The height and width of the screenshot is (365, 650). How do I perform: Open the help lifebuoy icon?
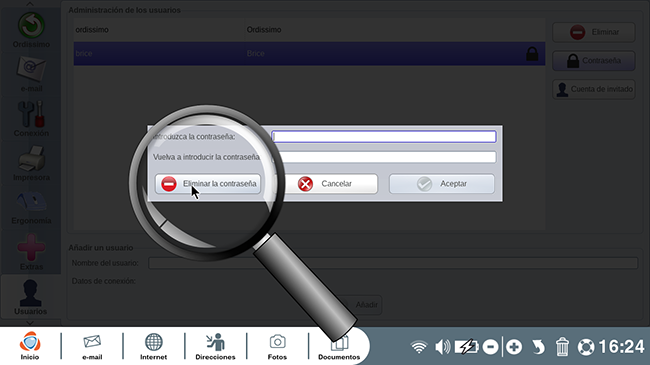[586, 347]
